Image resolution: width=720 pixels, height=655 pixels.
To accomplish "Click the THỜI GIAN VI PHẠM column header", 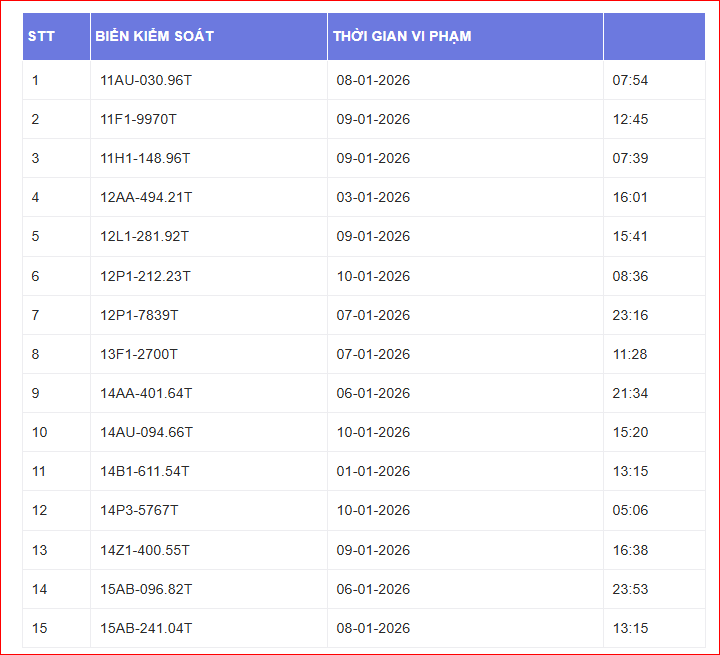I will tap(402, 36).
